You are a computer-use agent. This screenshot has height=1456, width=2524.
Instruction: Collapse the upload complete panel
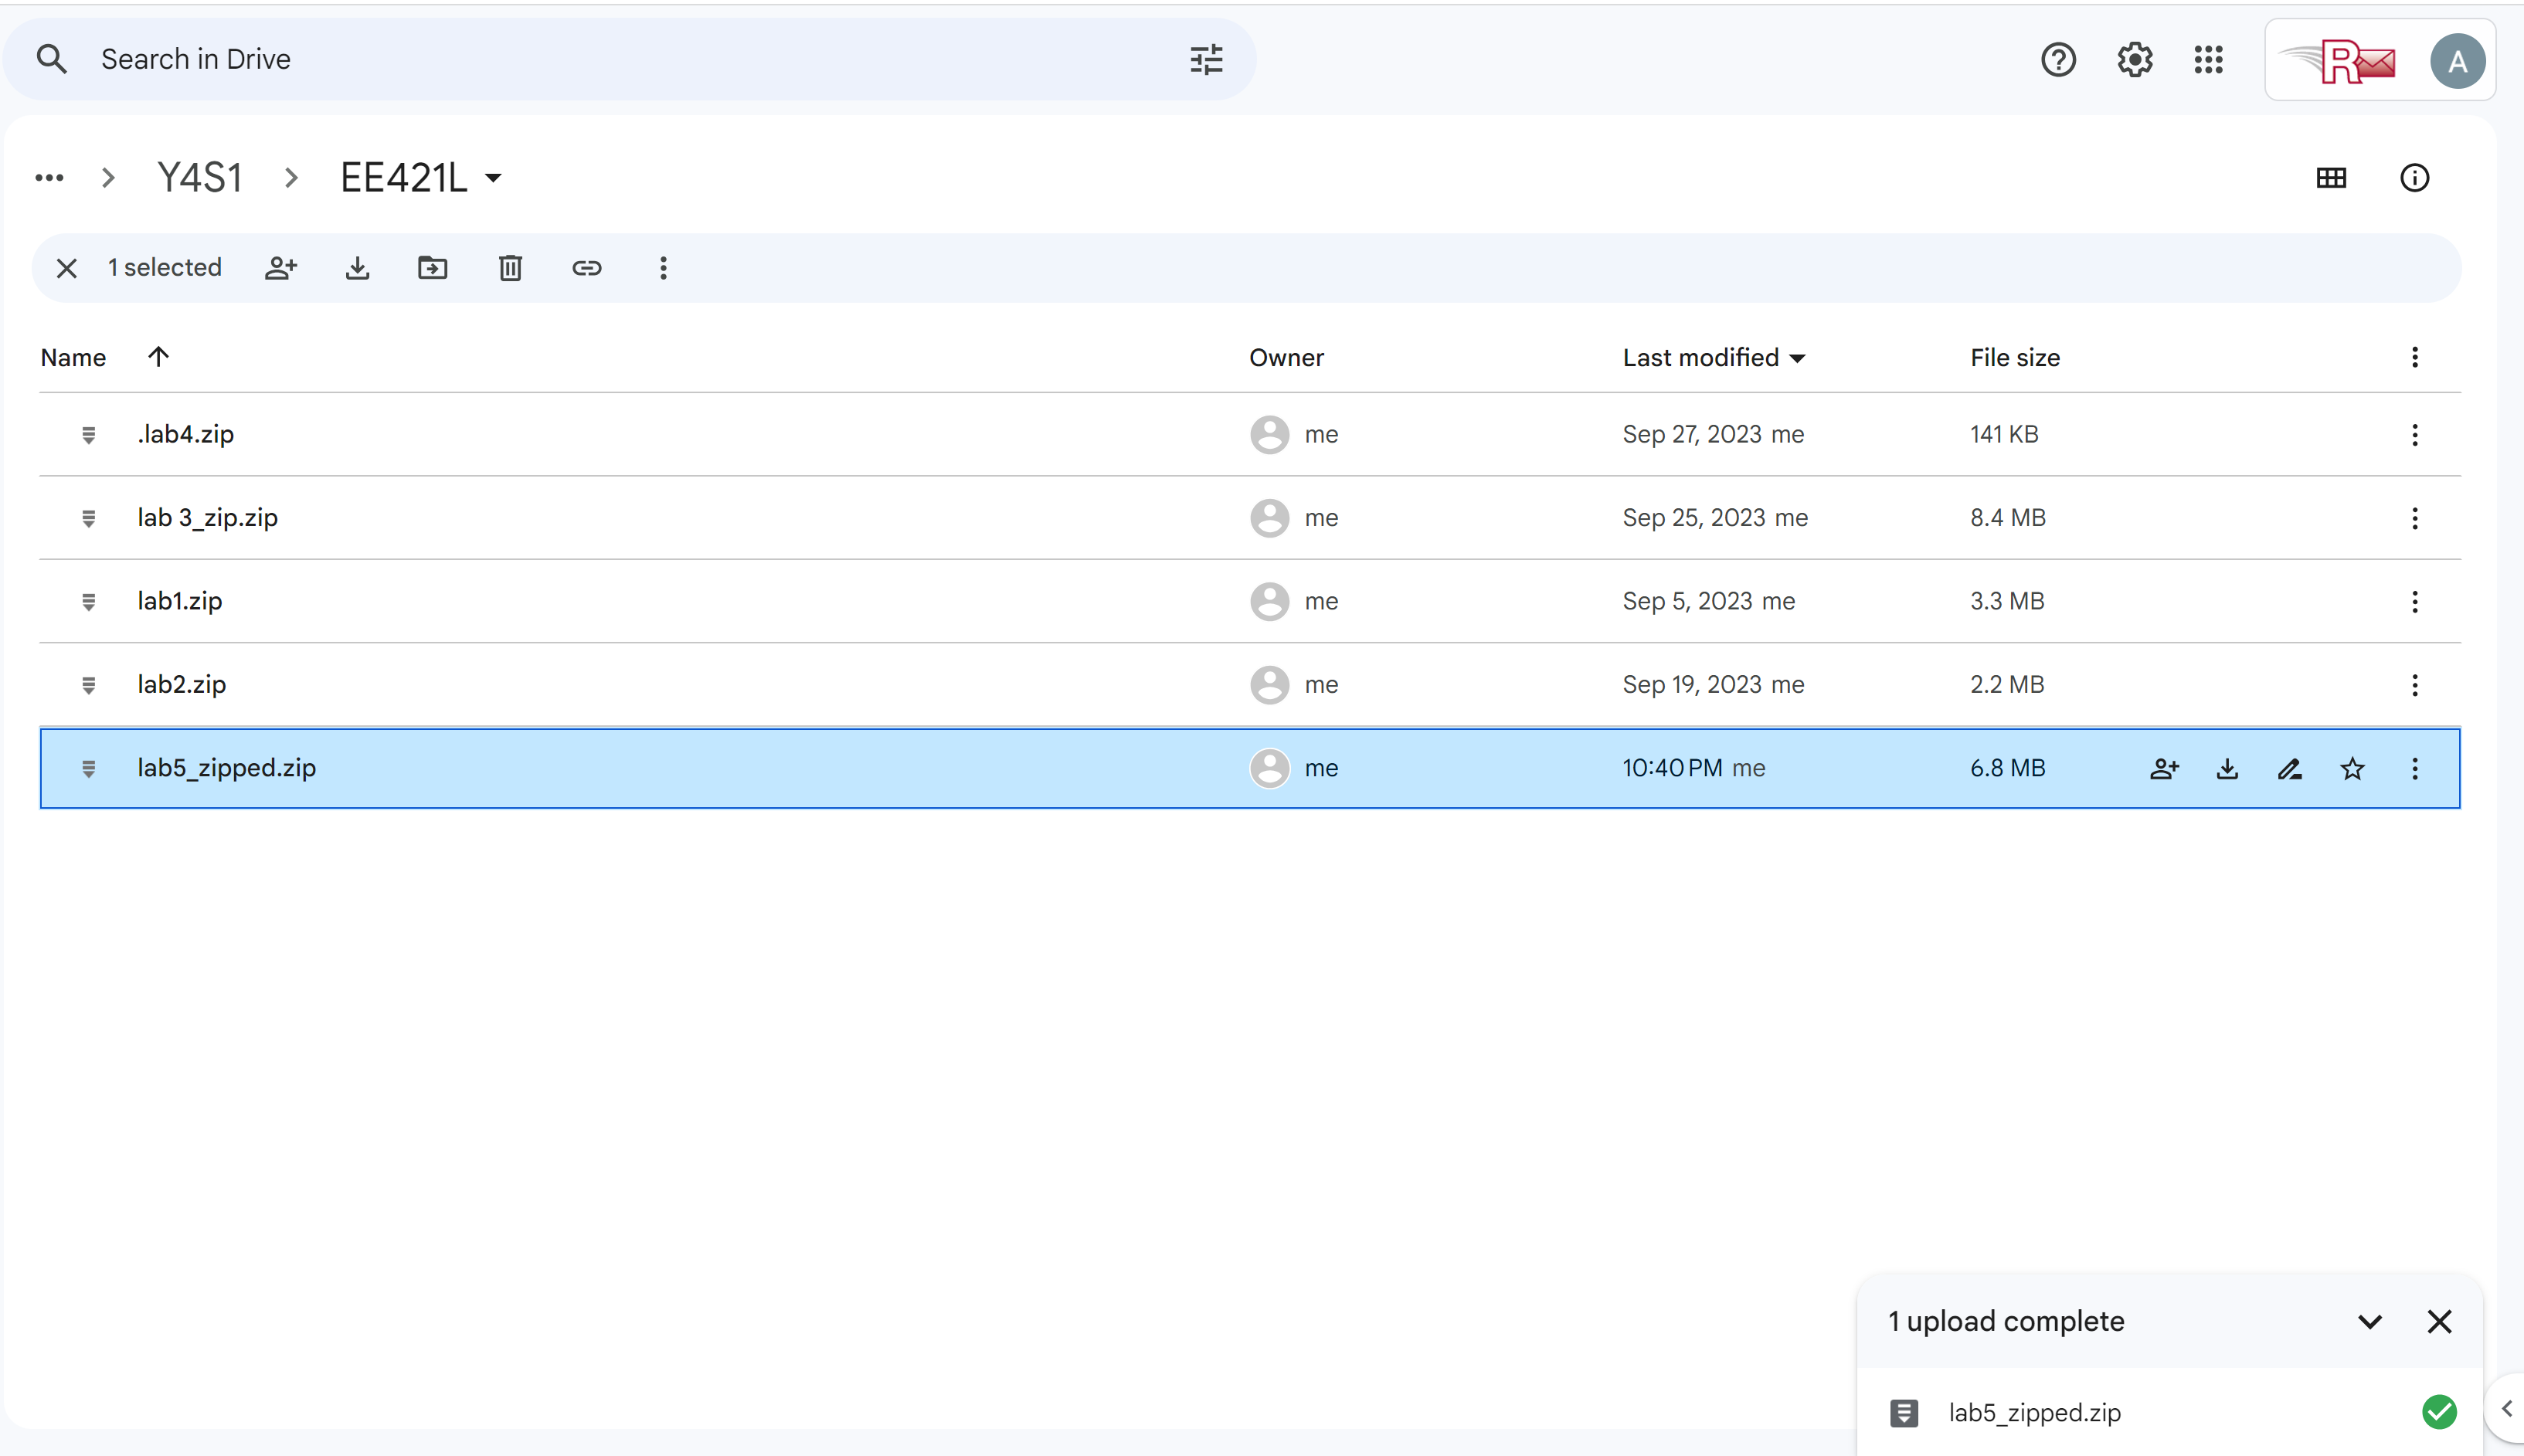pos(2369,1322)
